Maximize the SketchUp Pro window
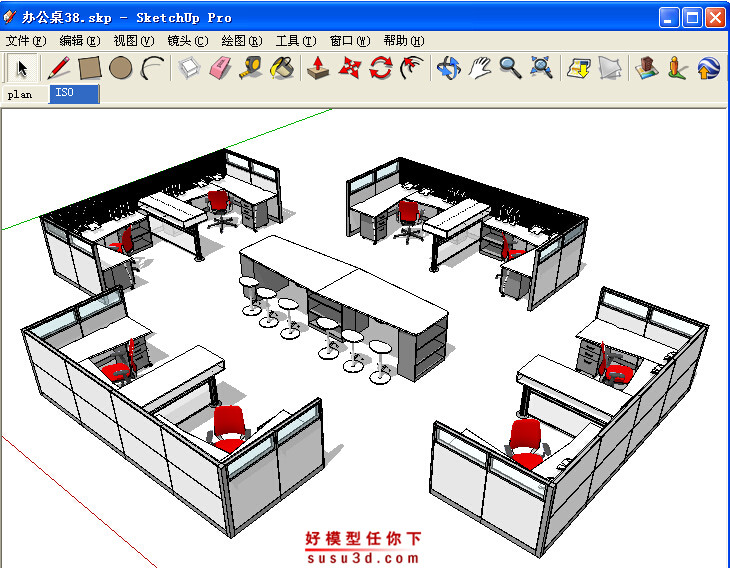 click(x=692, y=18)
